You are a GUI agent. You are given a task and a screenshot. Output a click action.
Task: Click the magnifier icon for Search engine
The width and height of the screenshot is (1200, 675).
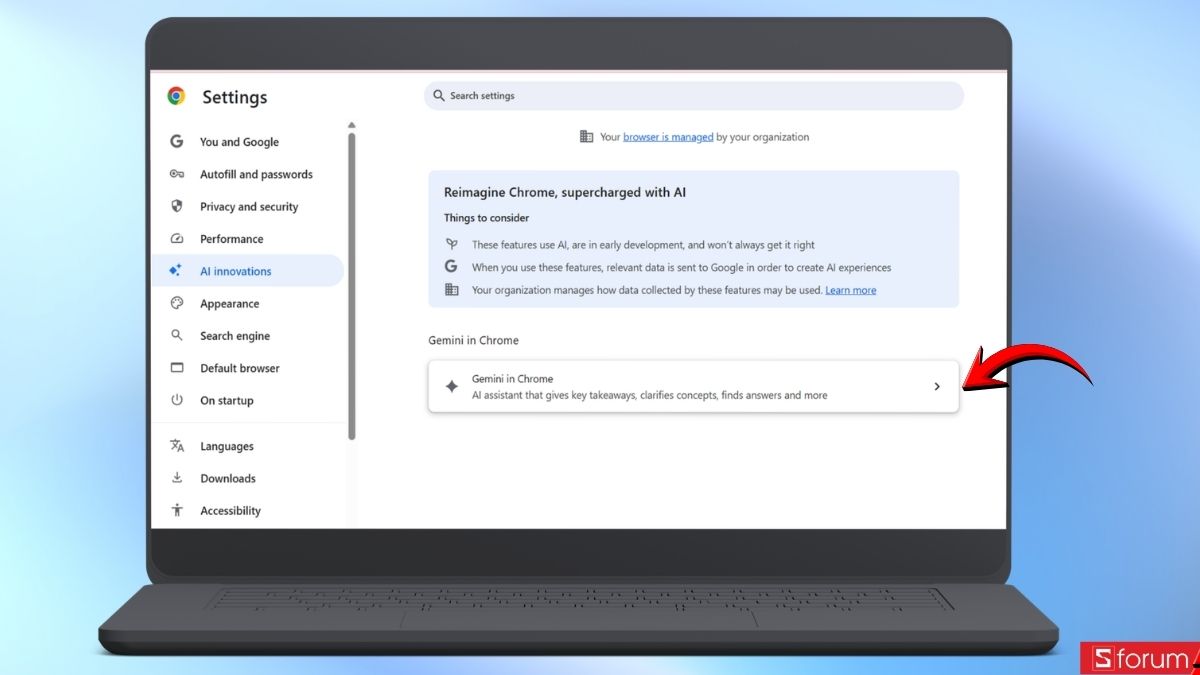coord(177,336)
